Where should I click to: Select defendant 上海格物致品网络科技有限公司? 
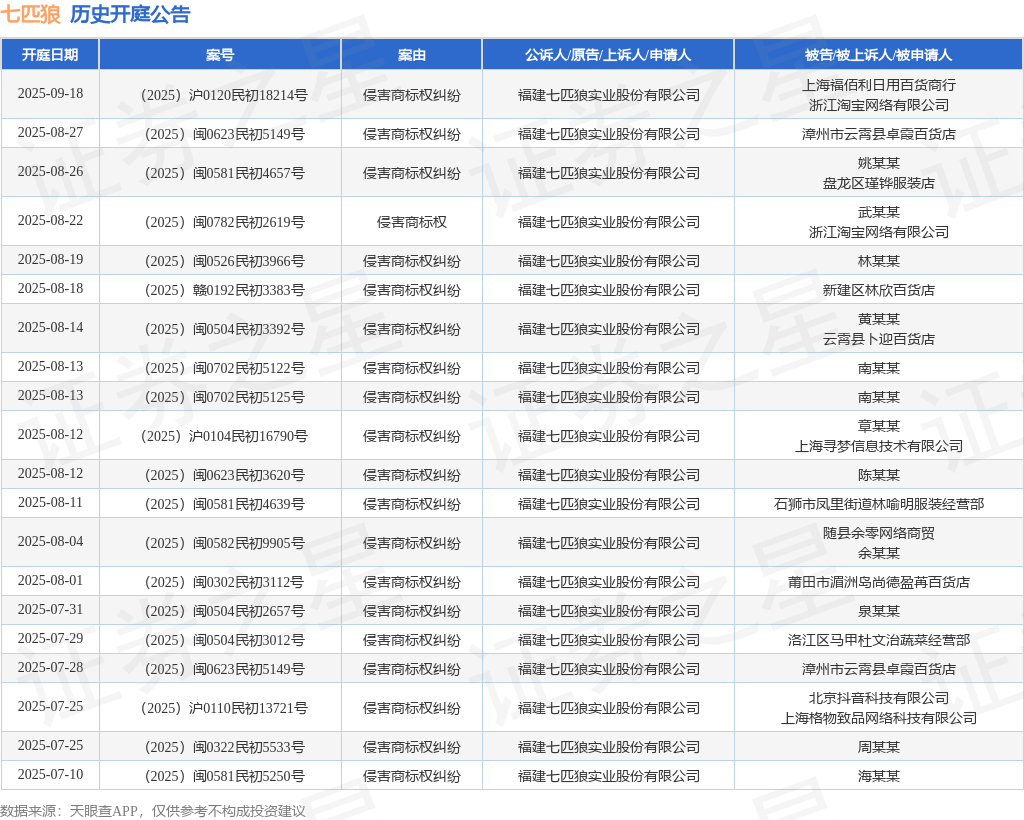[x=879, y=718]
